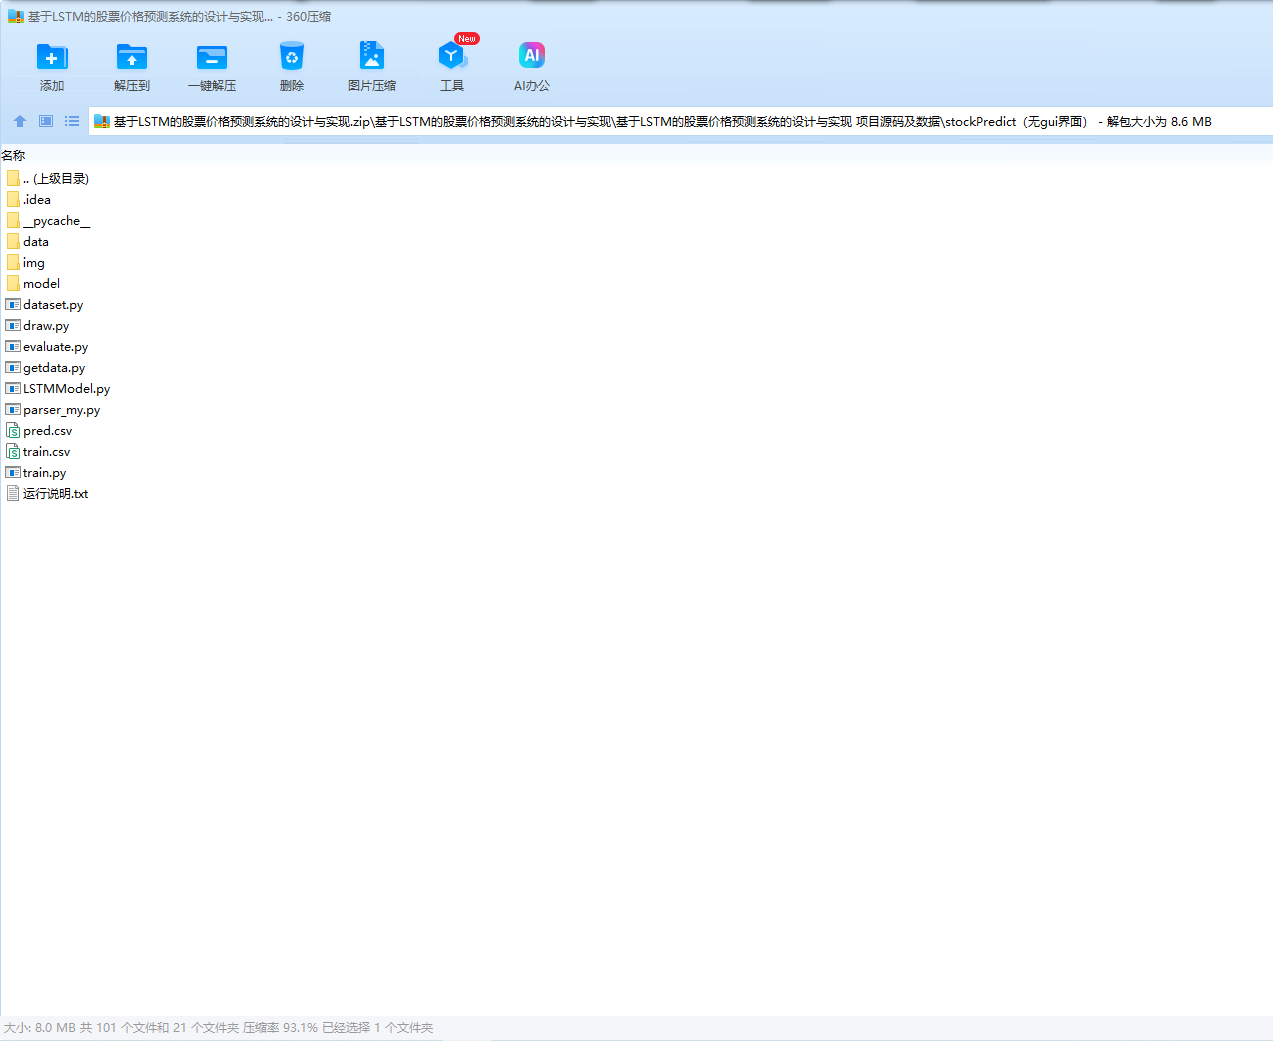Go up one level with the arrow icon

coord(20,121)
